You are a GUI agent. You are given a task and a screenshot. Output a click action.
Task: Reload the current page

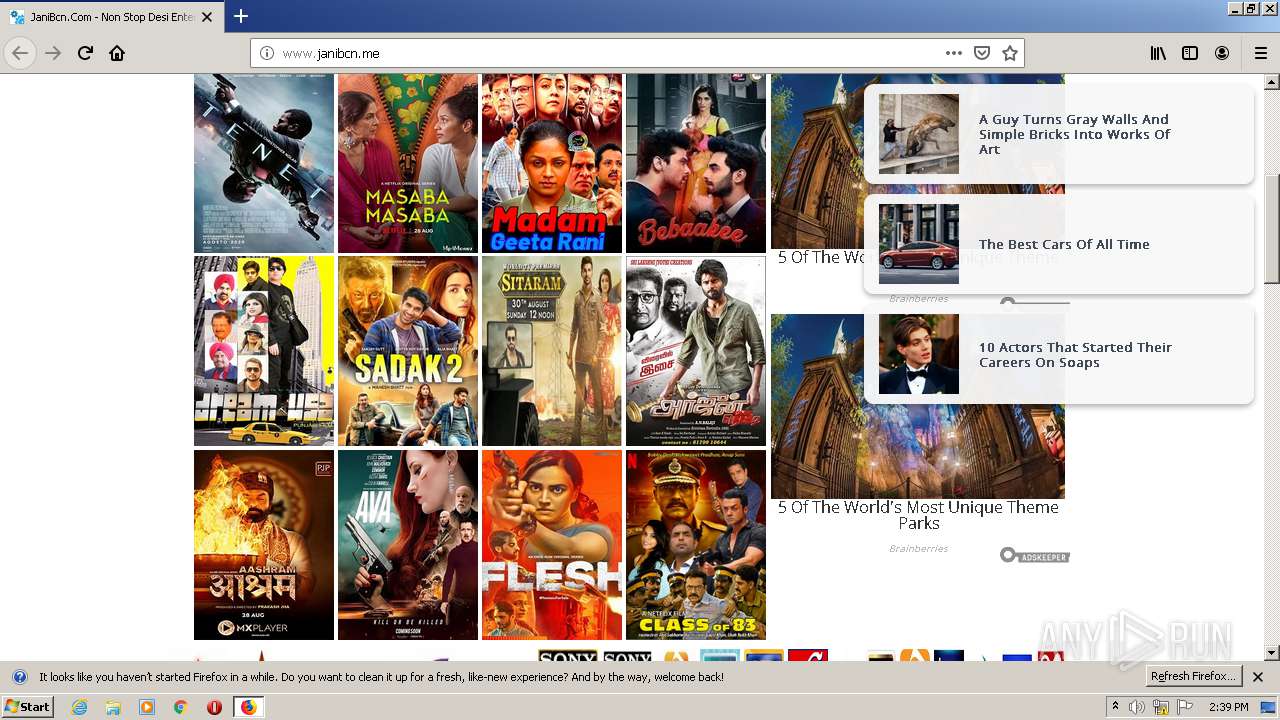[85, 53]
